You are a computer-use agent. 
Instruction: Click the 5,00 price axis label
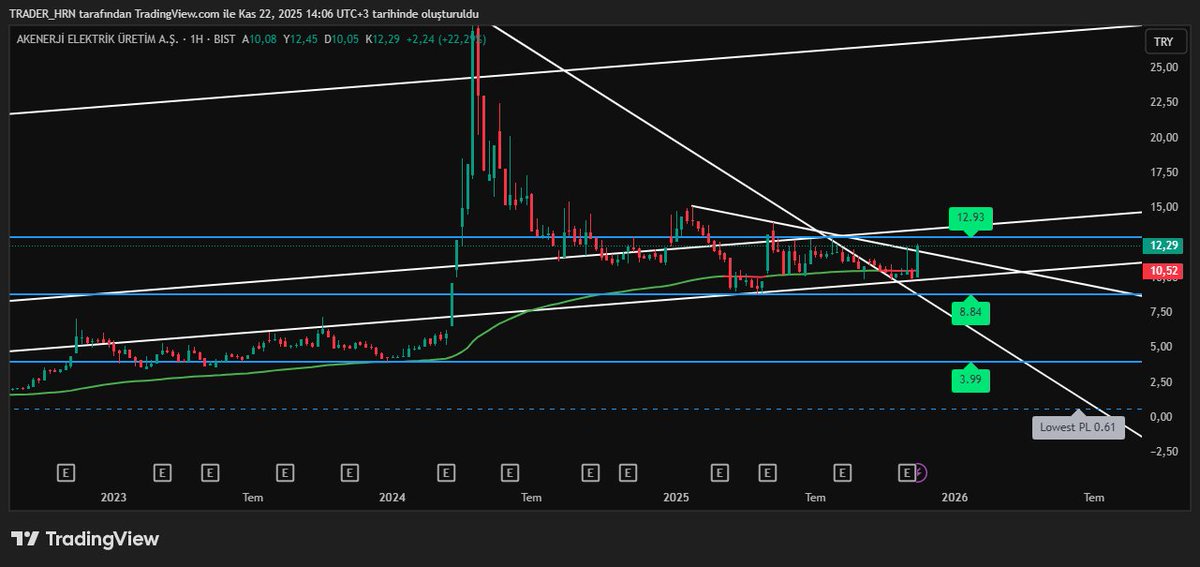pyautogui.click(x=1163, y=347)
